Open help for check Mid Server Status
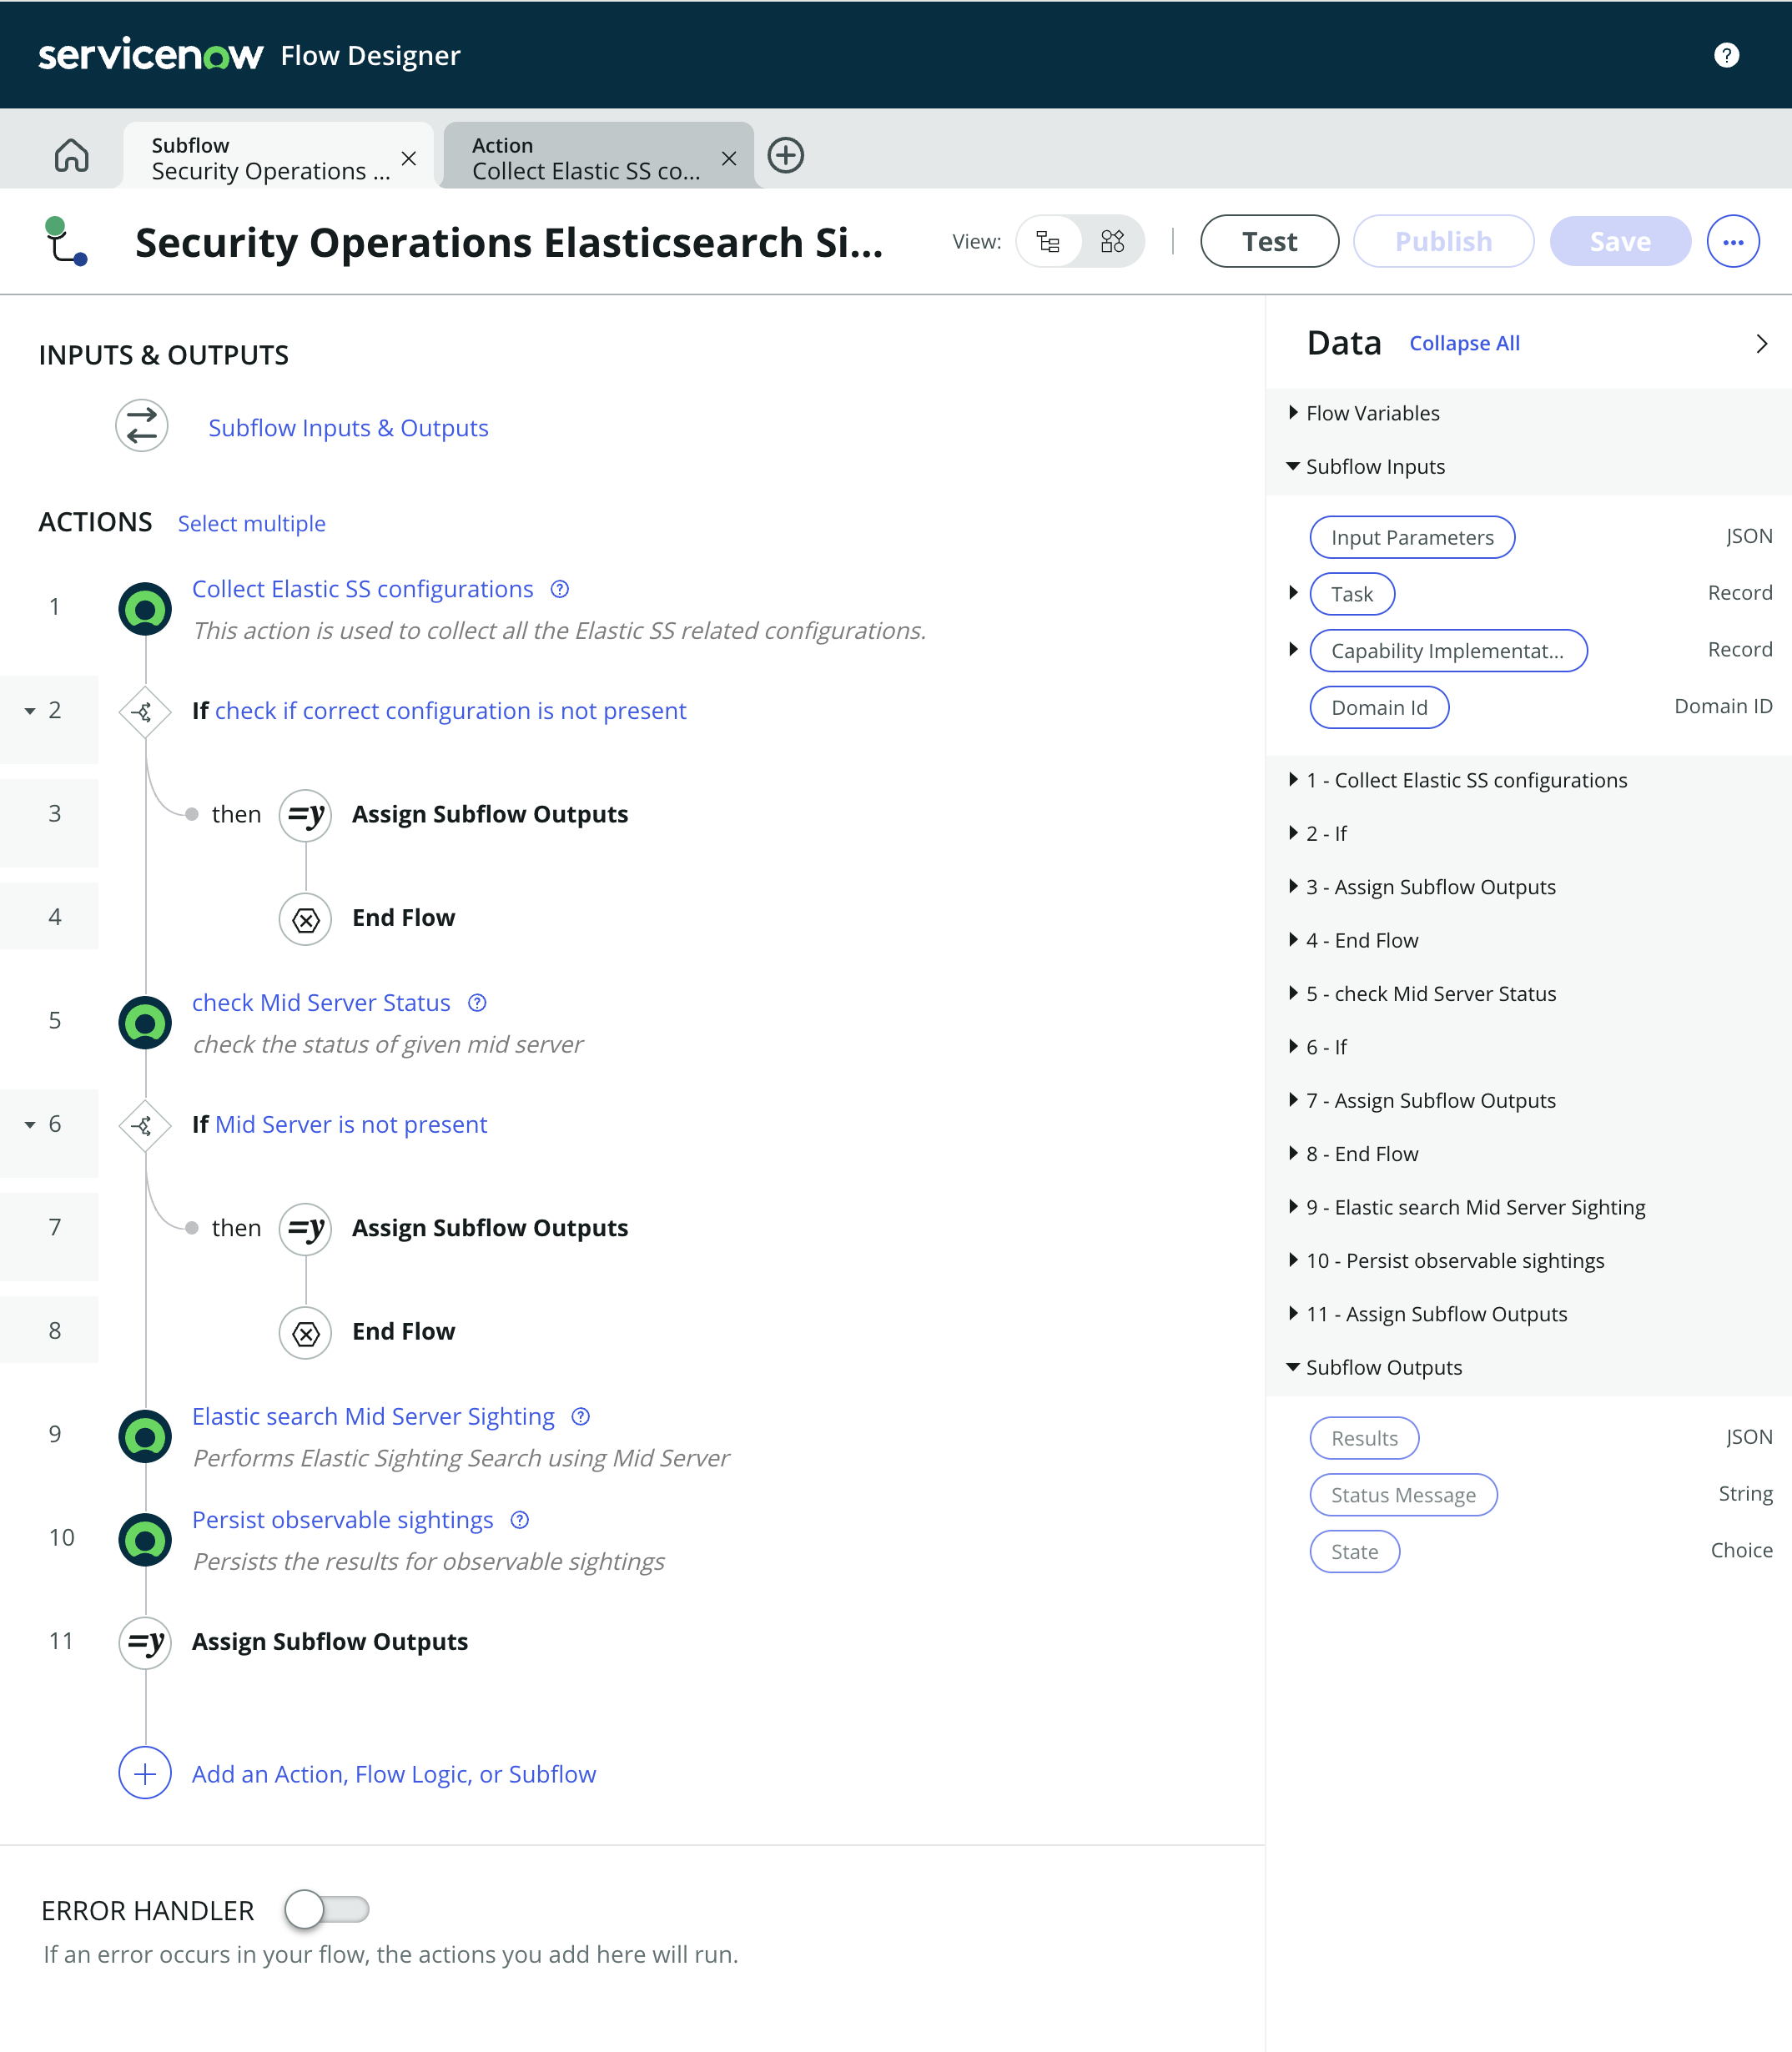Image resolution: width=1792 pixels, height=2052 pixels. click(x=478, y=1003)
